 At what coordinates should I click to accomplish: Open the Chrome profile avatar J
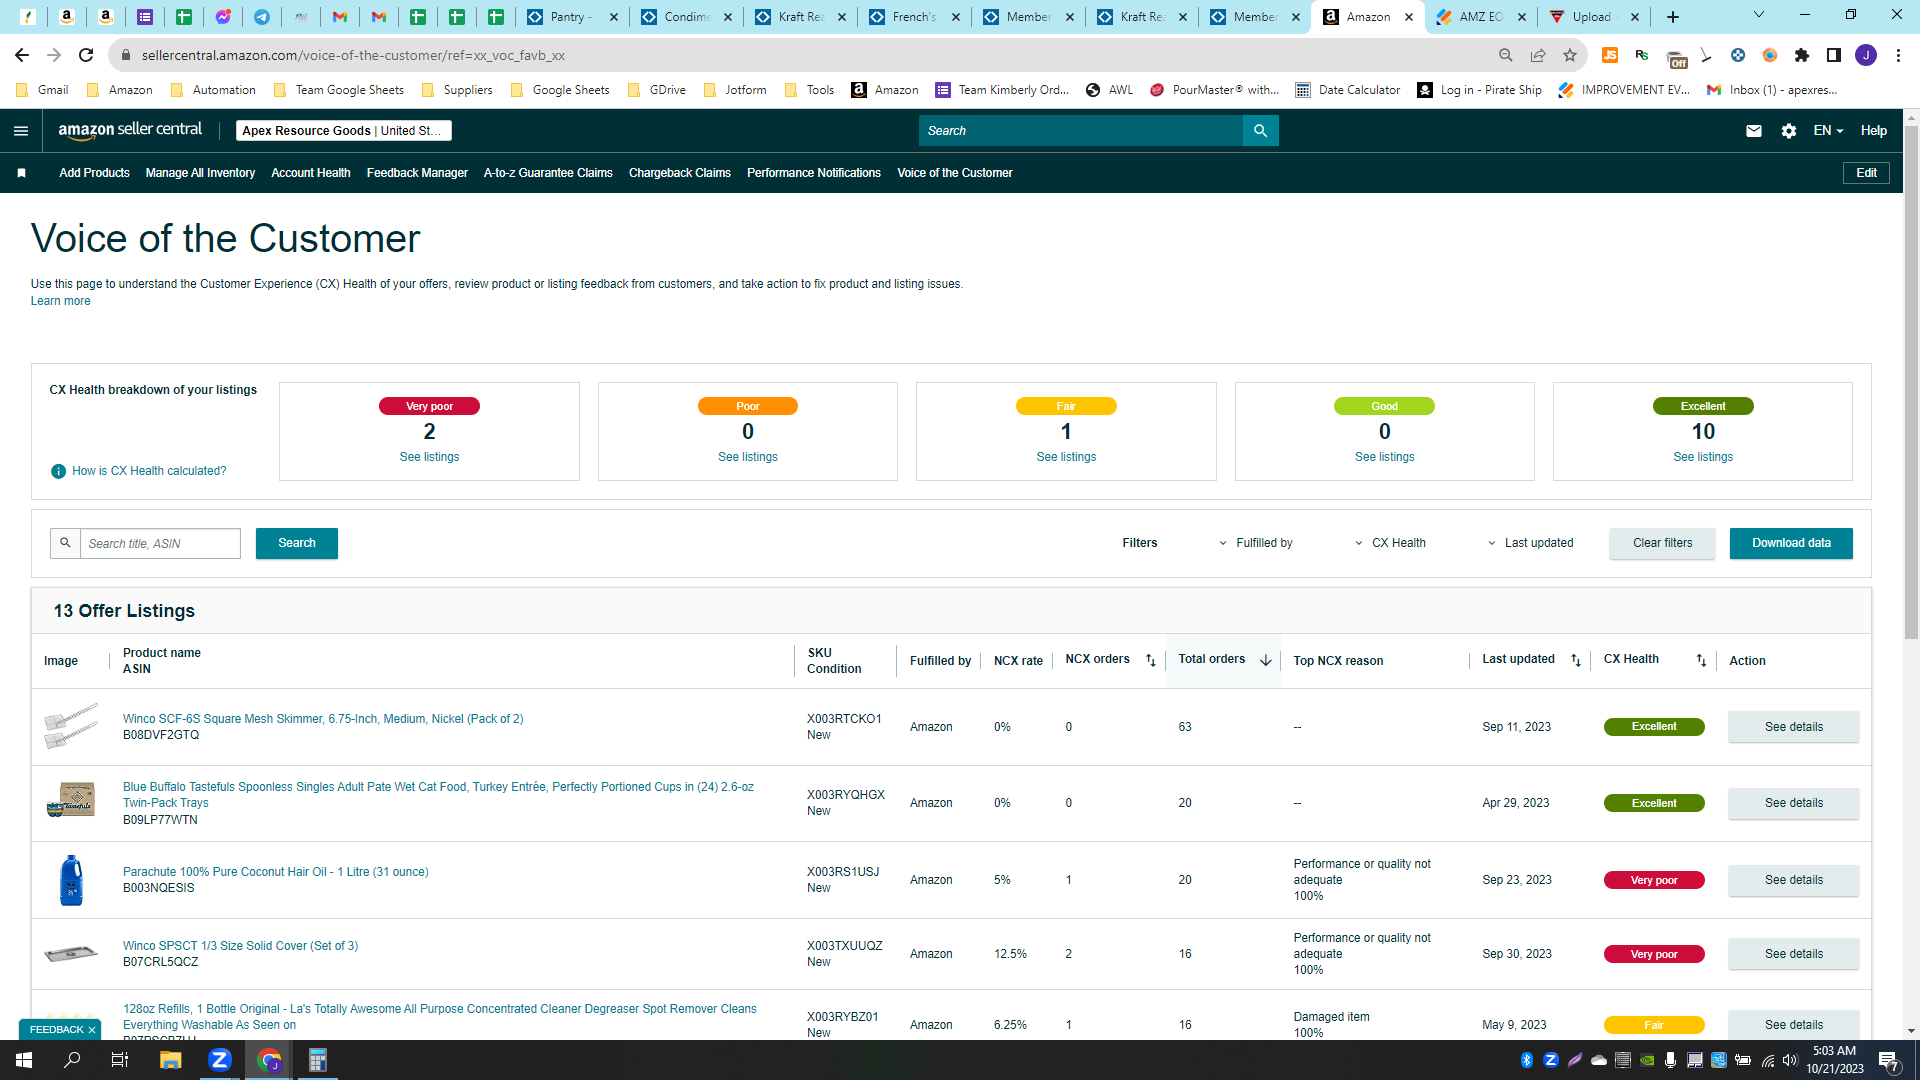[1866, 55]
